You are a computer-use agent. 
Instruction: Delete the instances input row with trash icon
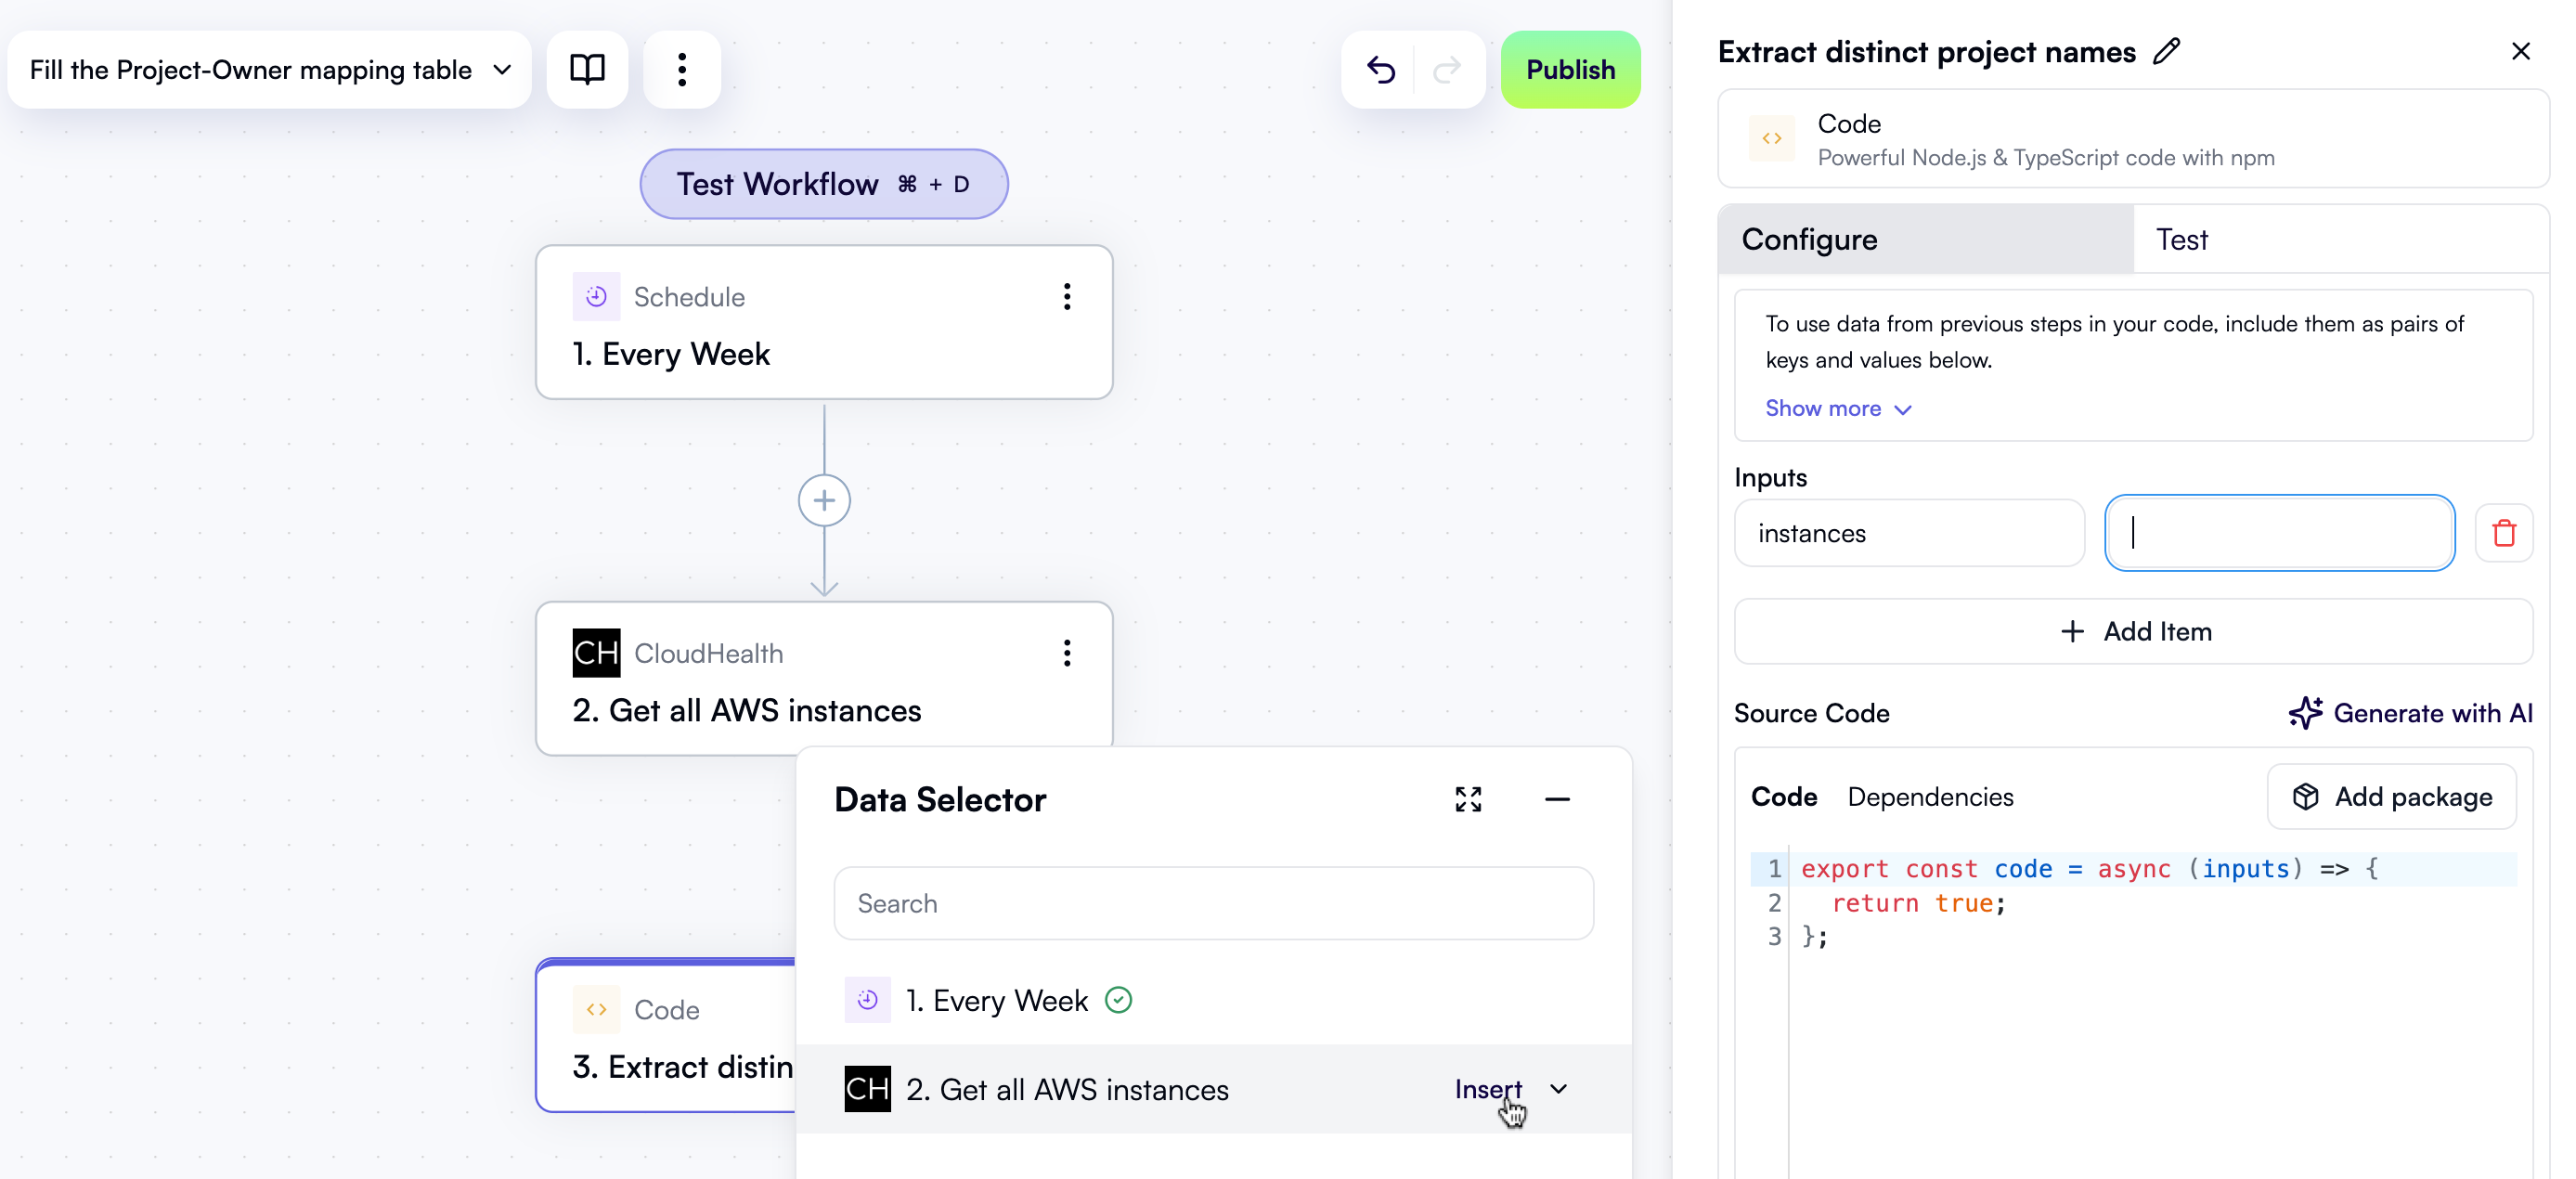coord(2503,533)
